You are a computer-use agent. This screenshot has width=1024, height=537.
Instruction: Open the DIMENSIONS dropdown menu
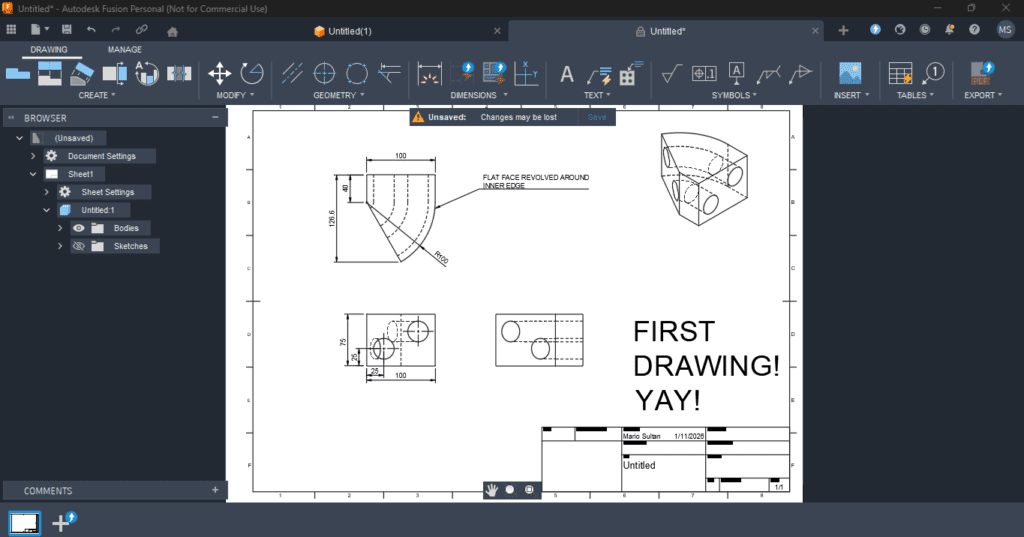coord(478,96)
